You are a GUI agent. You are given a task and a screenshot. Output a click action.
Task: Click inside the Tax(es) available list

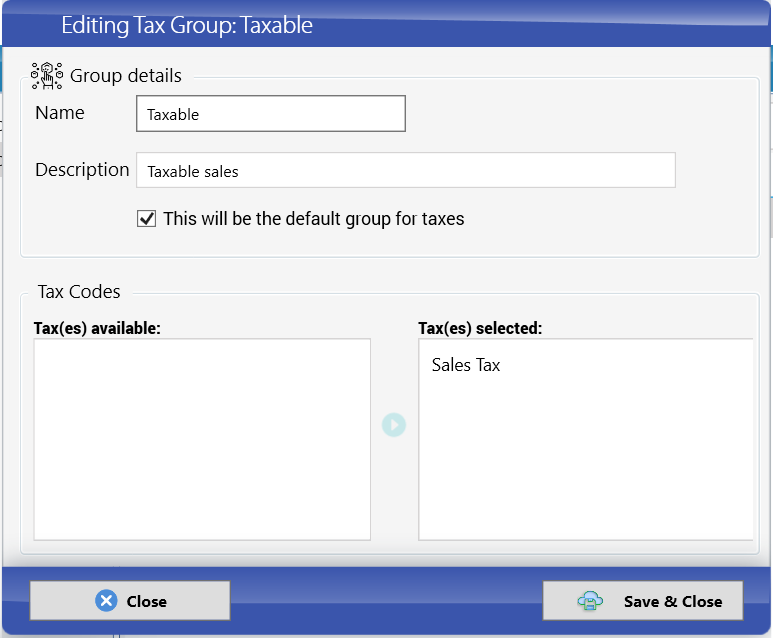[202, 439]
